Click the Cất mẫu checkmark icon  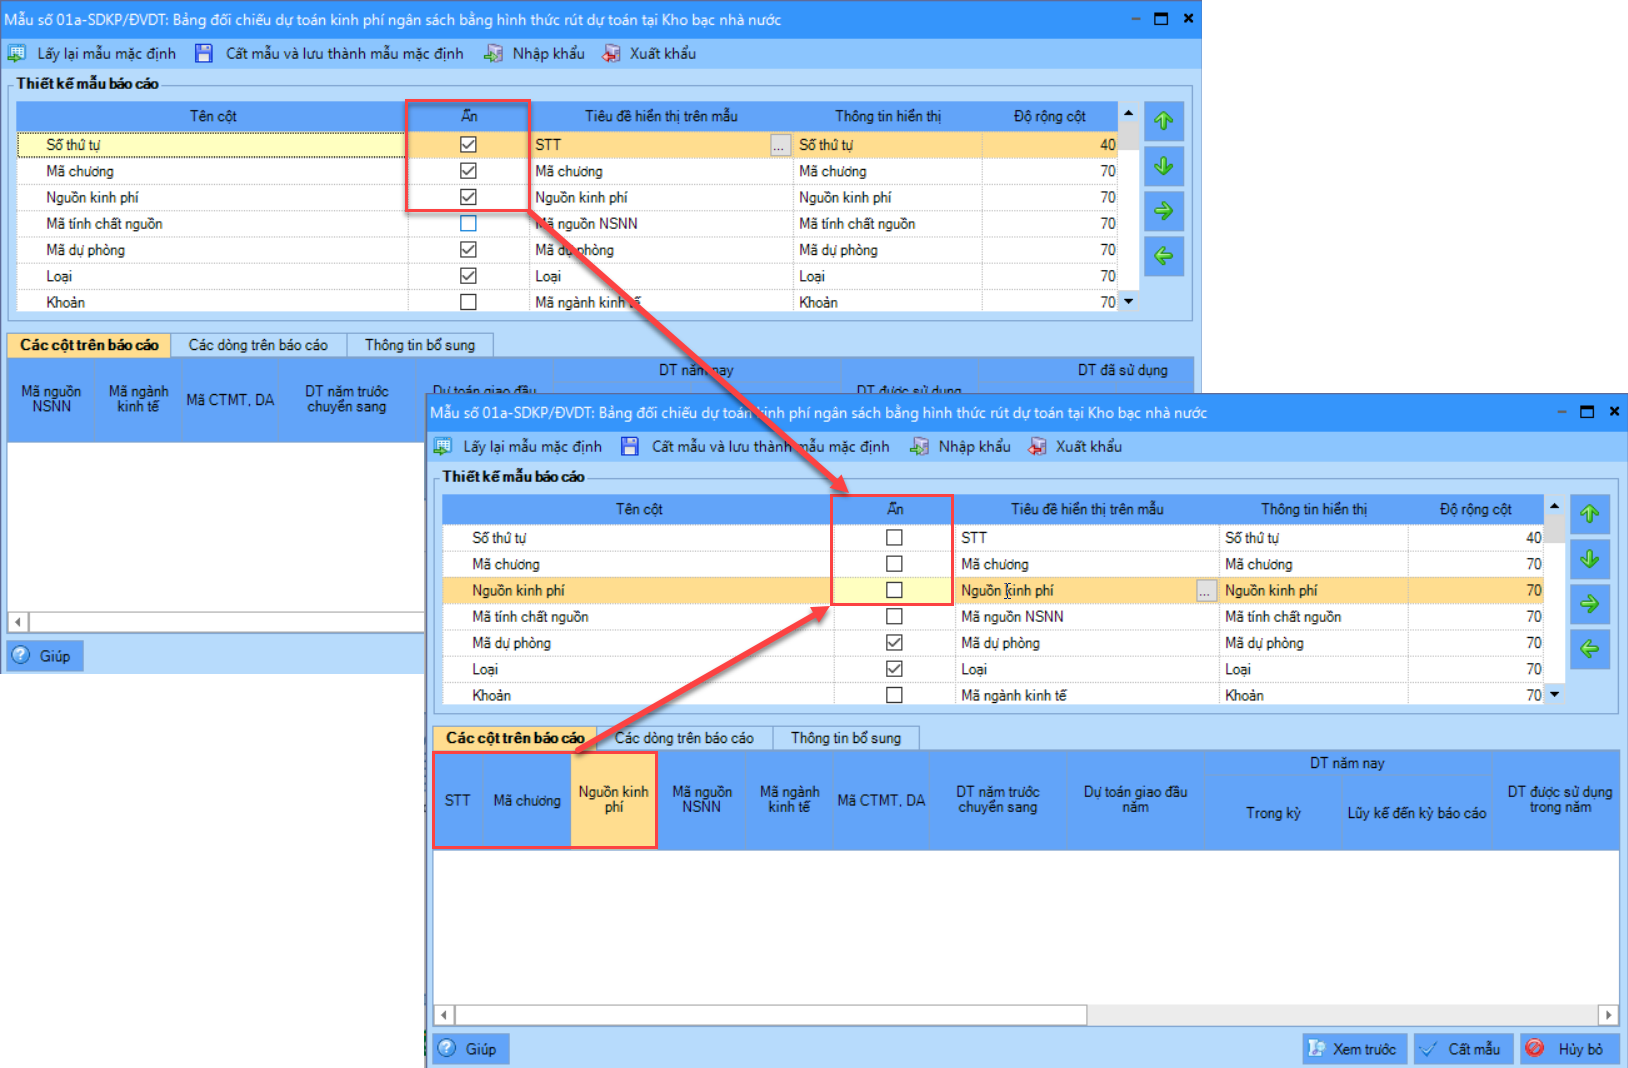click(1430, 1048)
